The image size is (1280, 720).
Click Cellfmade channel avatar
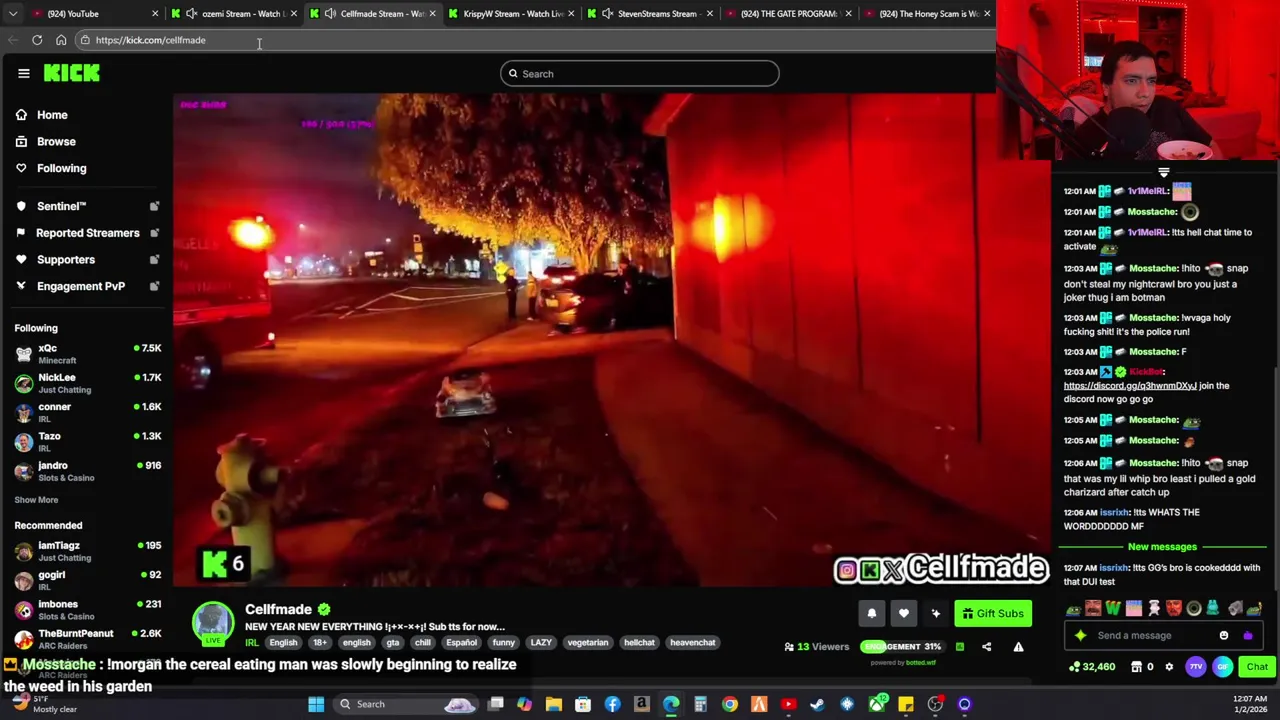[213, 623]
